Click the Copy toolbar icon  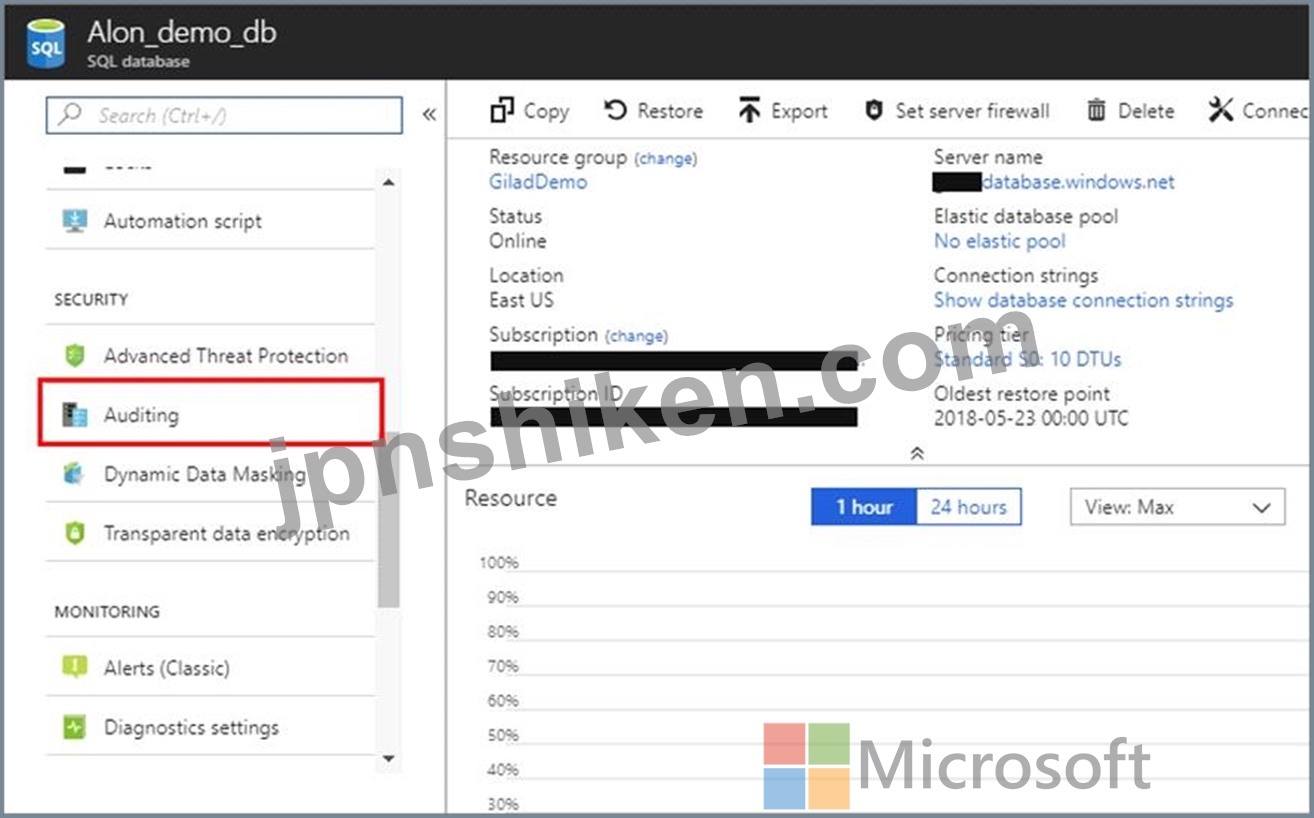tap(502, 110)
